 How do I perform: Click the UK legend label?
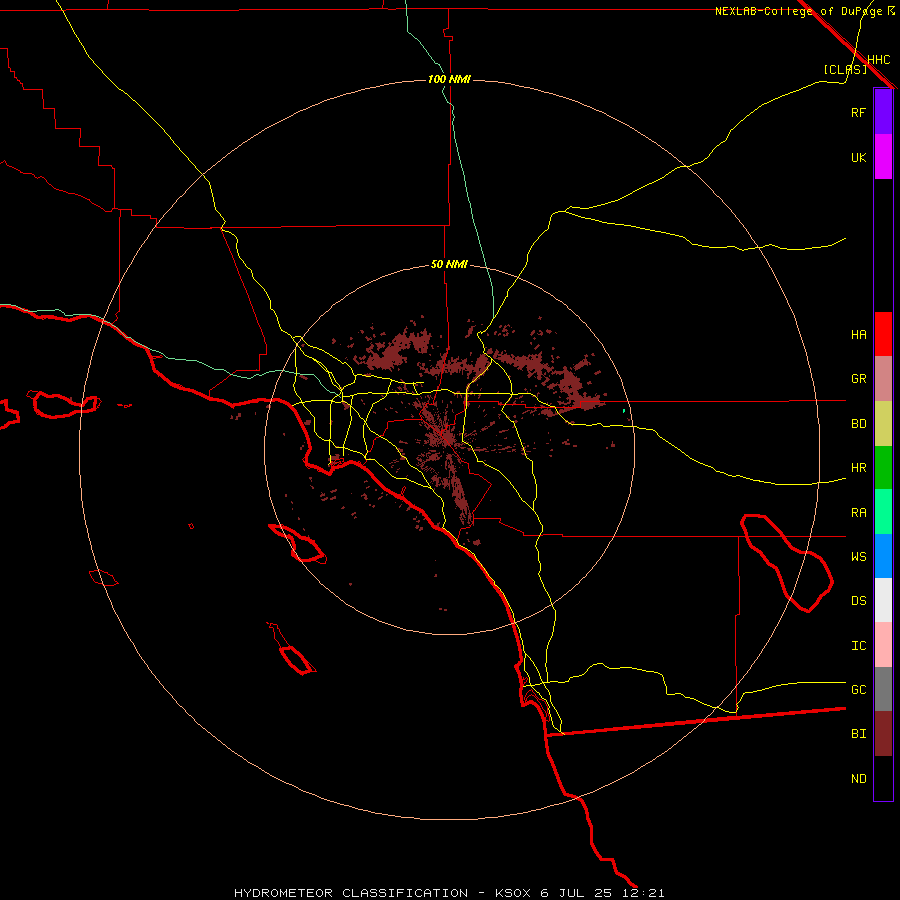click(x=858, y=157)
